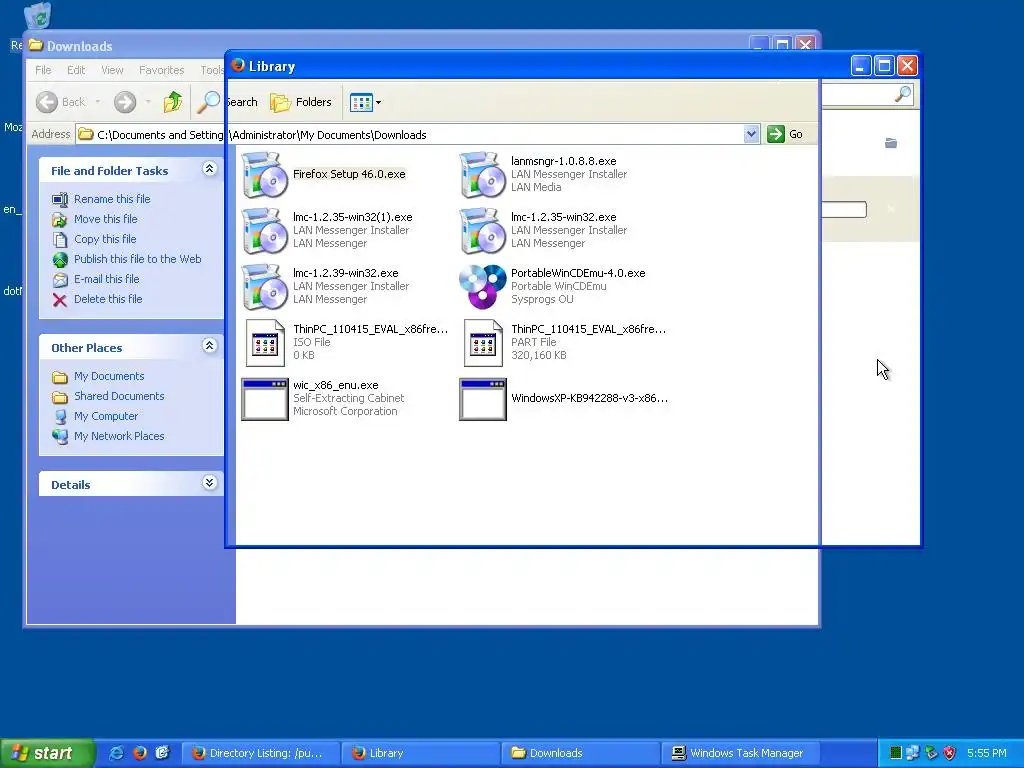Click Rename this file link
The image size is (1024, 768).
point(112,199)
